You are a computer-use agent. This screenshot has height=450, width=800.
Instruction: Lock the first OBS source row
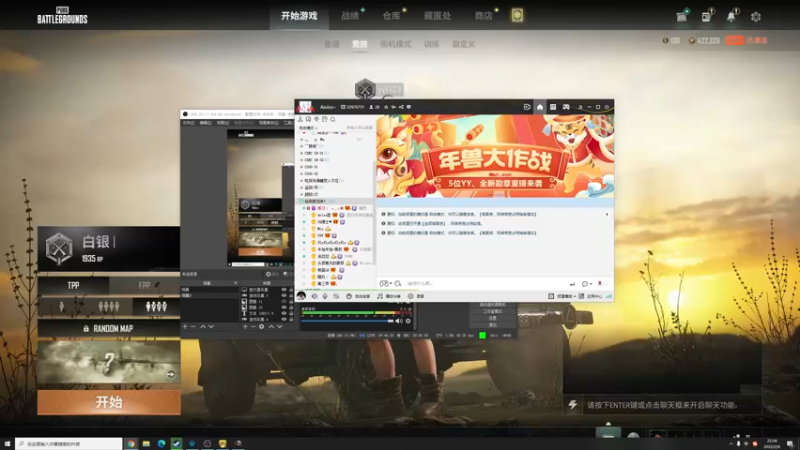tap(291, 289)
